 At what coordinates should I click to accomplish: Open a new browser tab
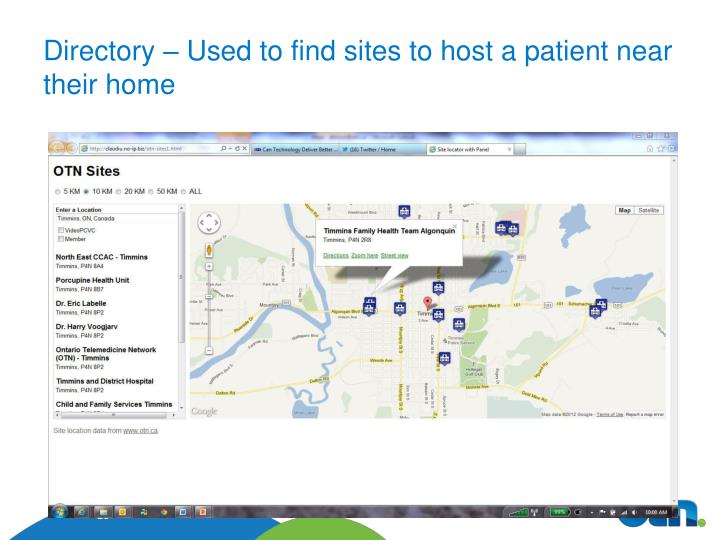click(x=520, y=150)
